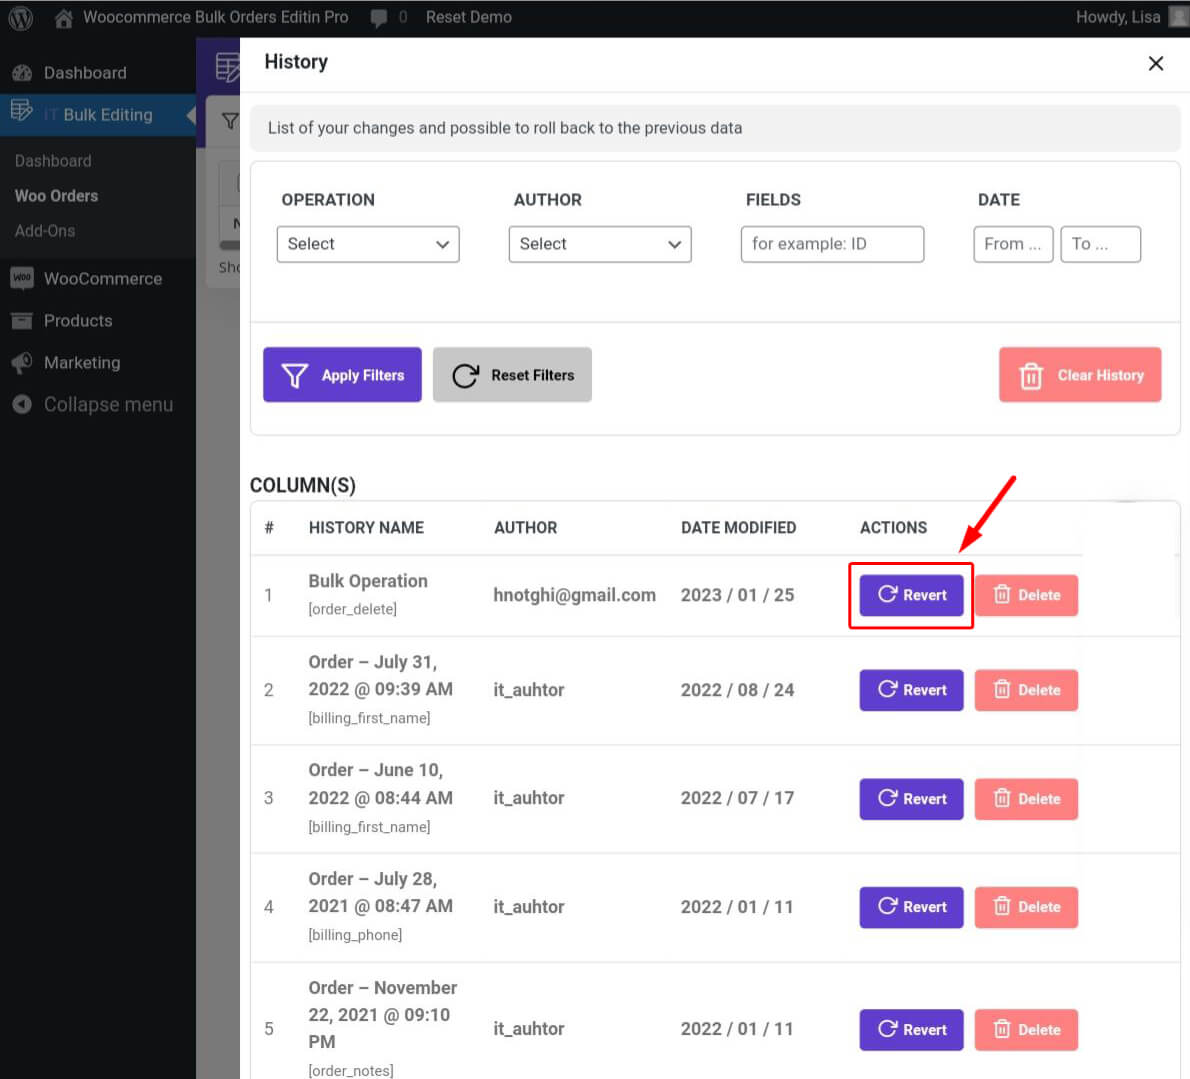Image resolution: width=1190 pixels, height=1079 pixels.
Task: Click the Collapse menu arrow icon
Action: click(22, 404)
